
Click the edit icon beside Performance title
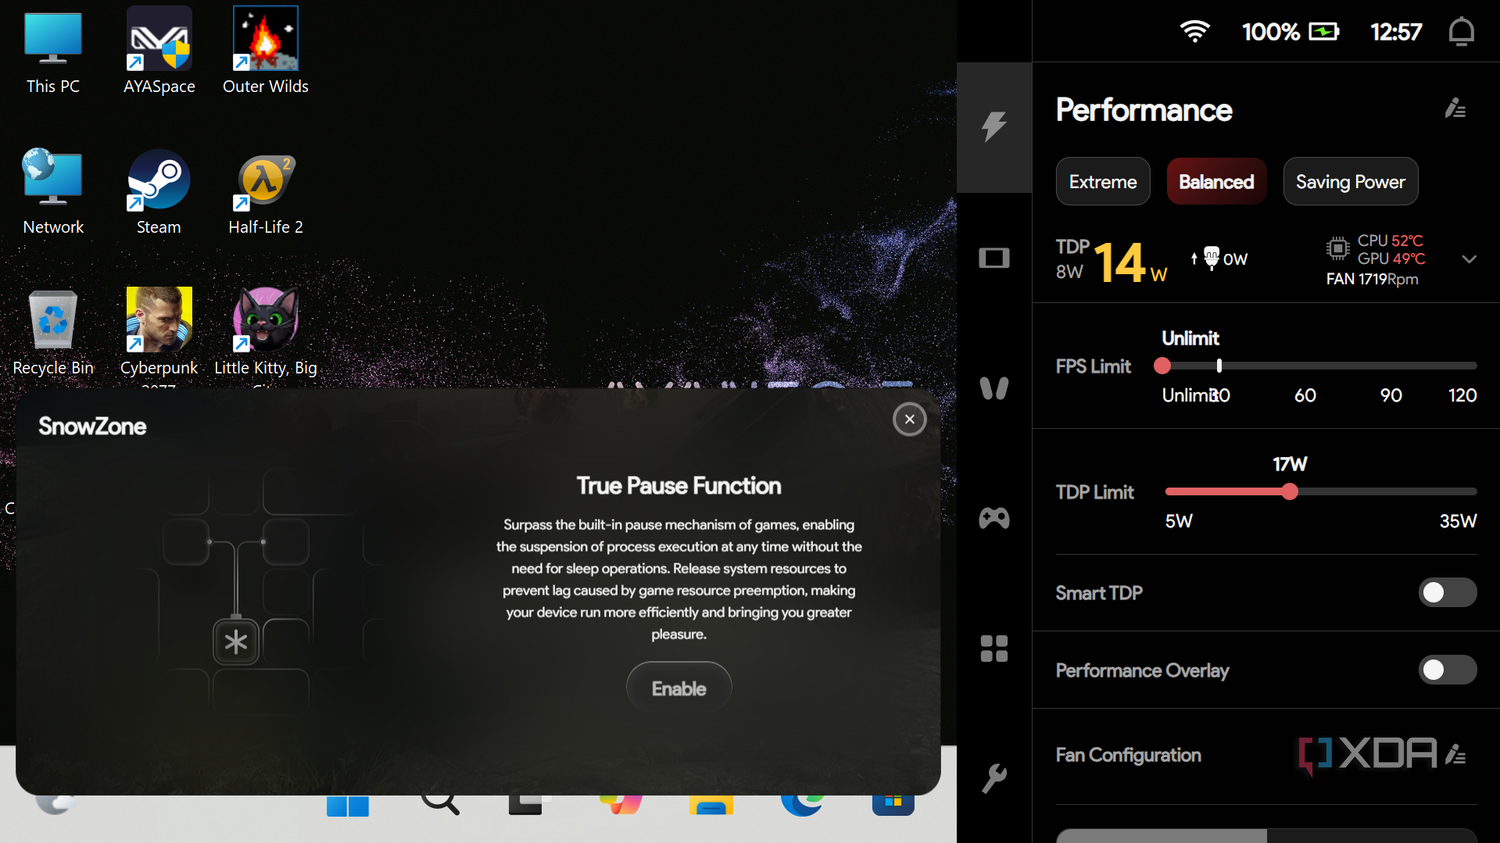coord(1455,109)
